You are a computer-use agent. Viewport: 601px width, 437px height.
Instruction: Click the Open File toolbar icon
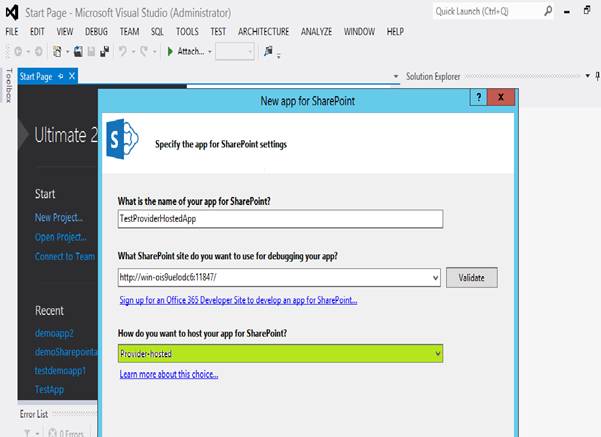[78, 51]
